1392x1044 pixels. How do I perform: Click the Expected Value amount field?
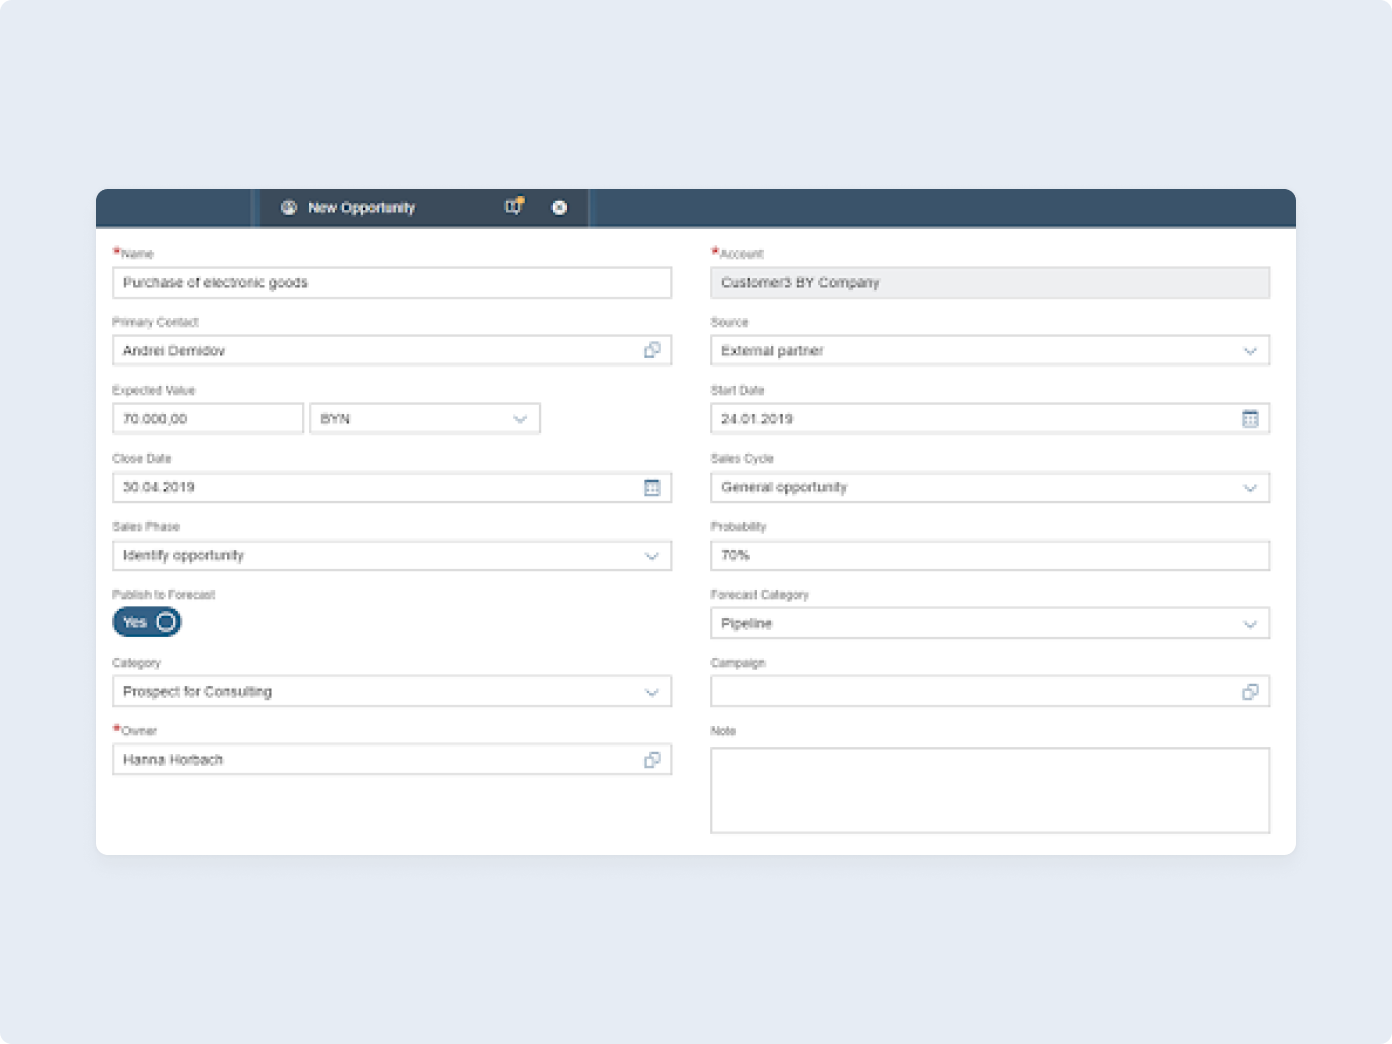208,419
